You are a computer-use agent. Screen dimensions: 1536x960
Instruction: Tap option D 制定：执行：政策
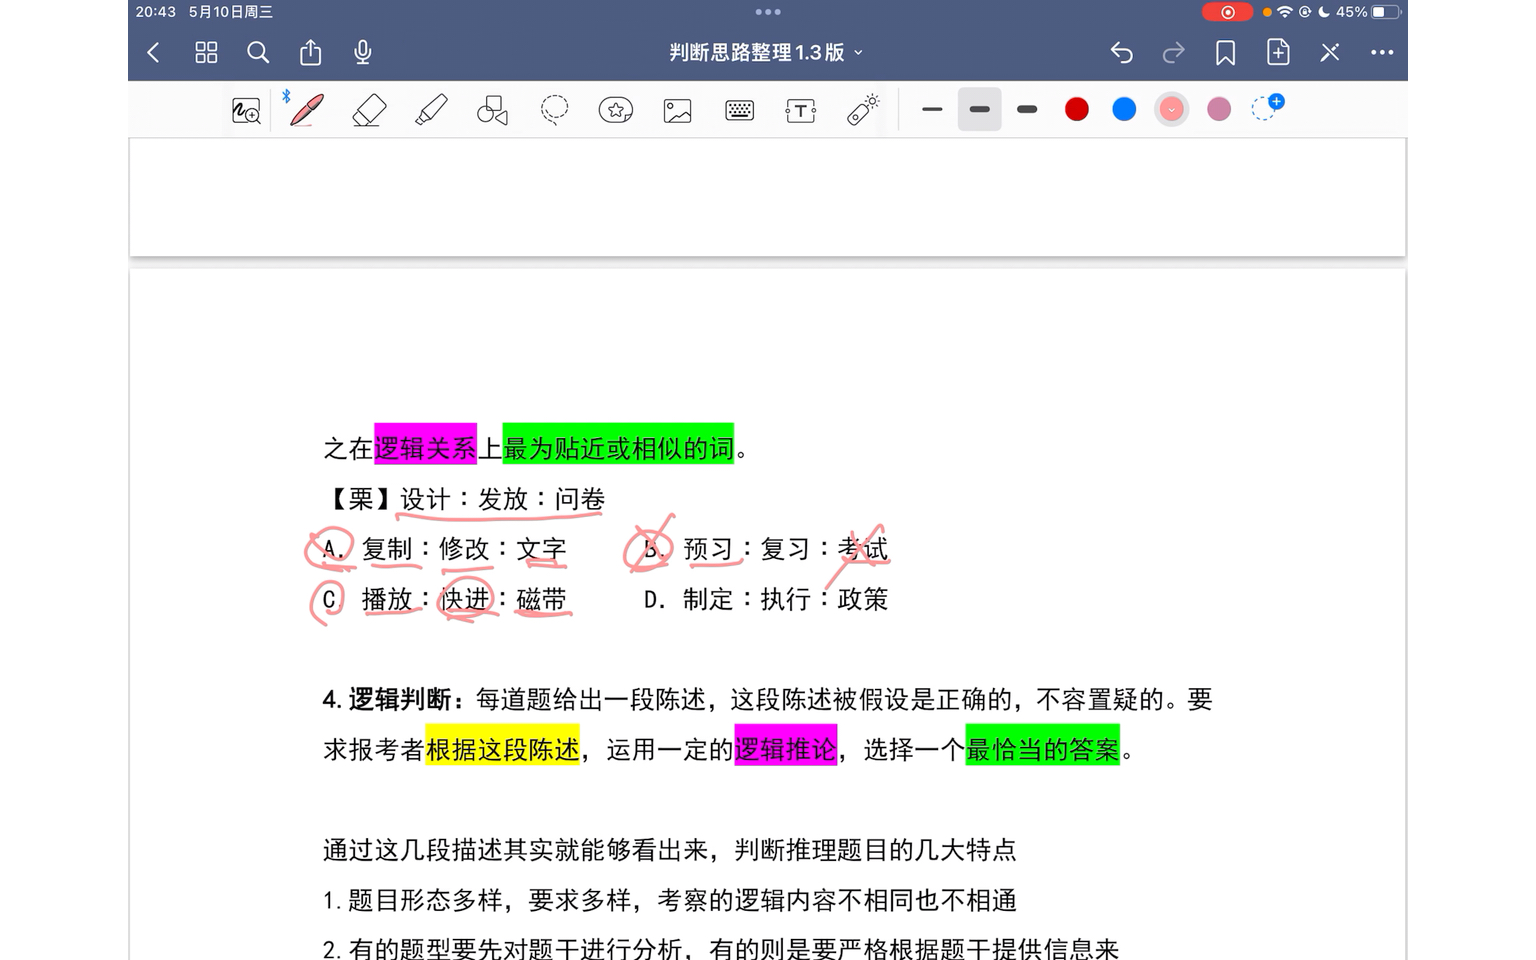pos(766,599)
